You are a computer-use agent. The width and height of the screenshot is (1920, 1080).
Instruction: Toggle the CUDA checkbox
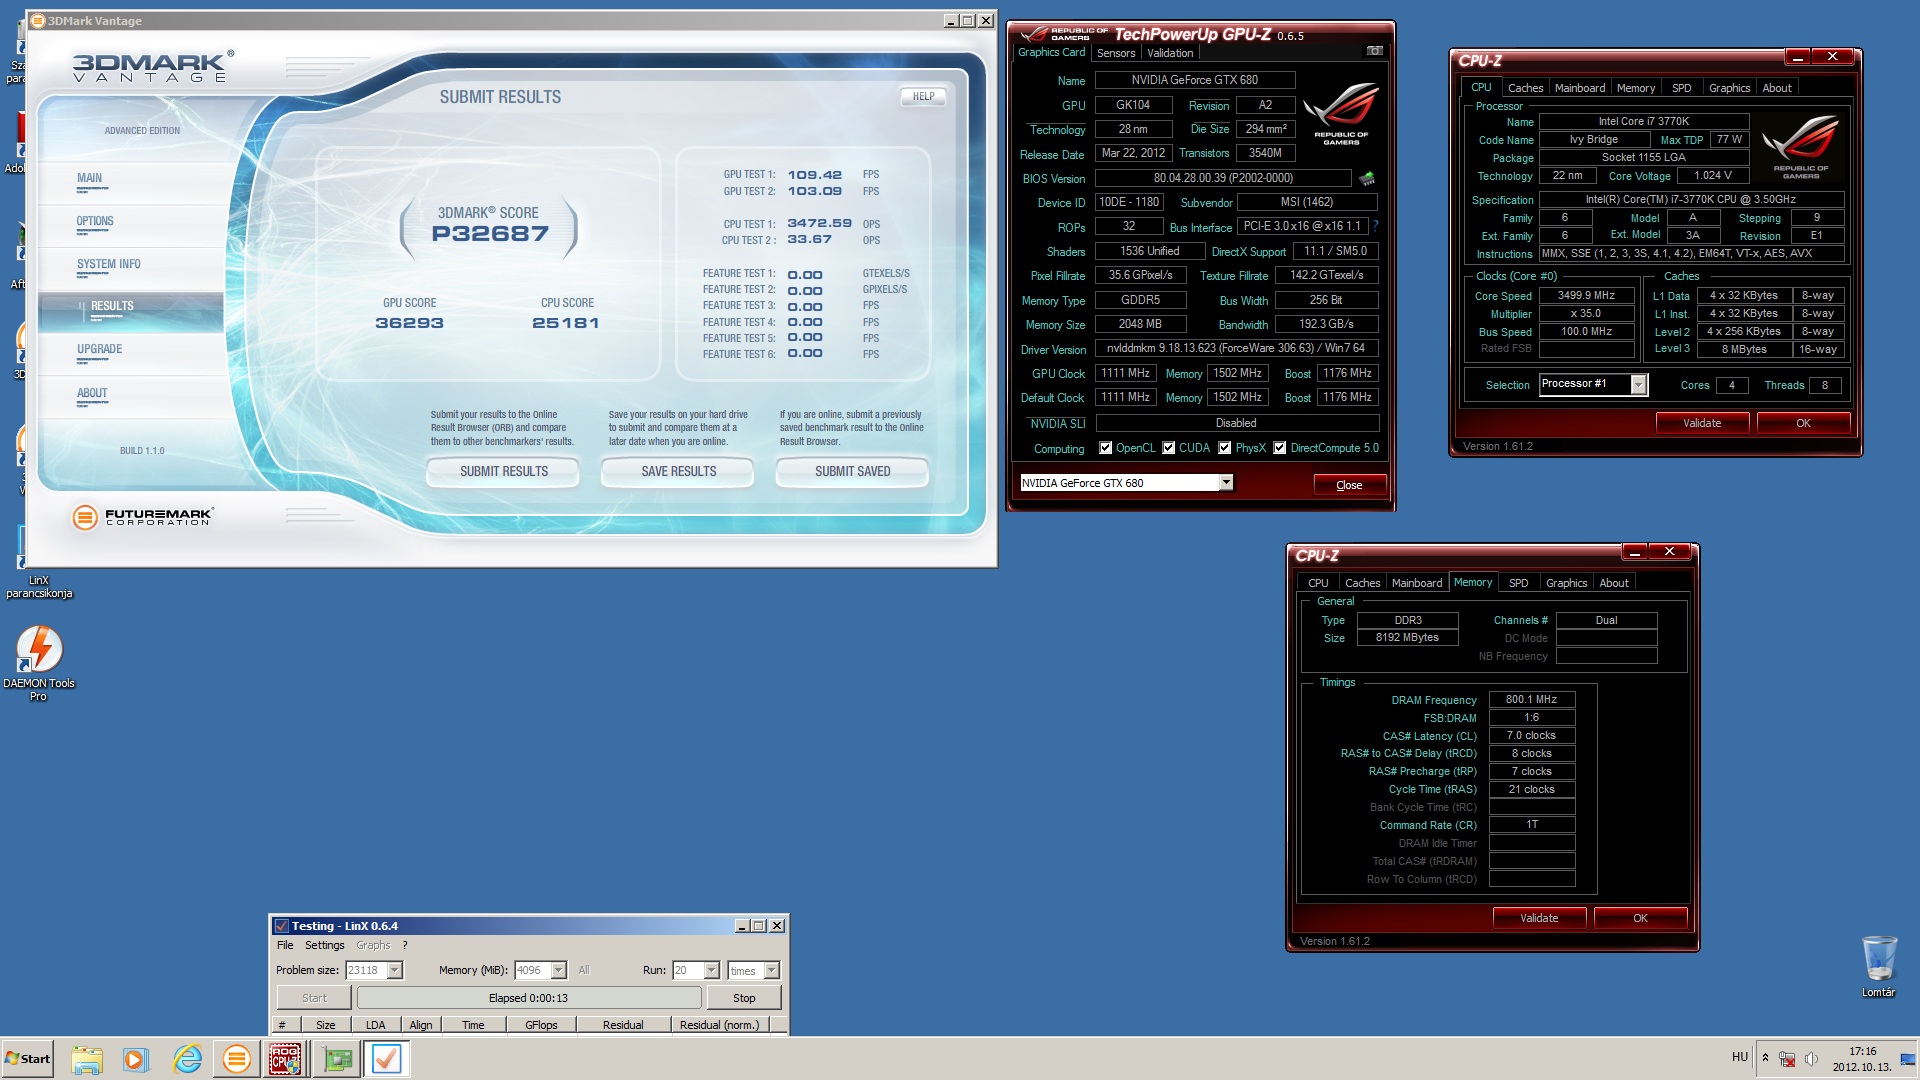[1168, 448]
